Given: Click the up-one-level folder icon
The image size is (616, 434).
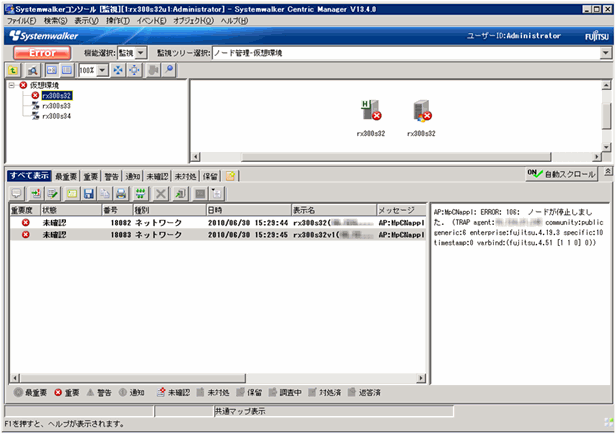Looking at the screenshot, I should pyautogui.click(x=13, y=70).
